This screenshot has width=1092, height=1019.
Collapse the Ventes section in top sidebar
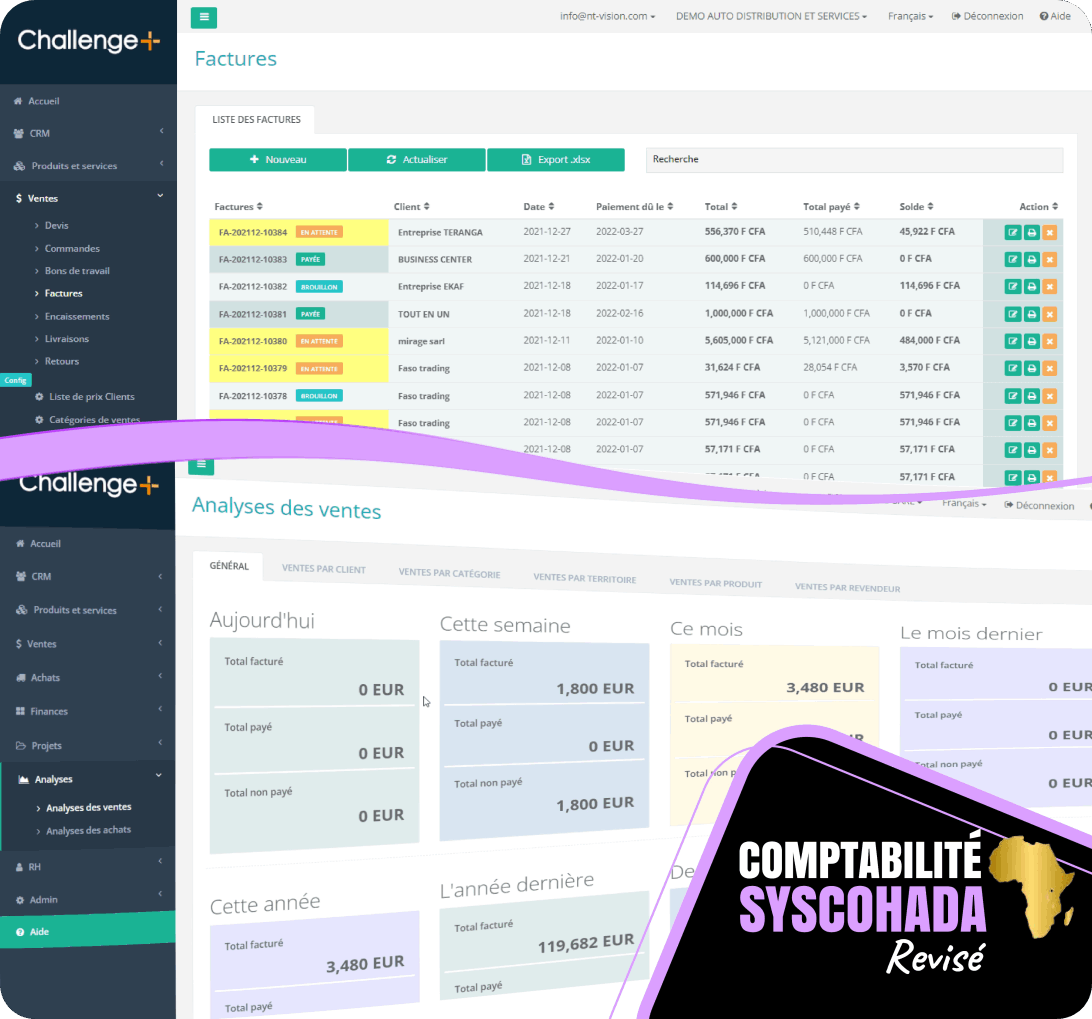[x=88, y=198]
